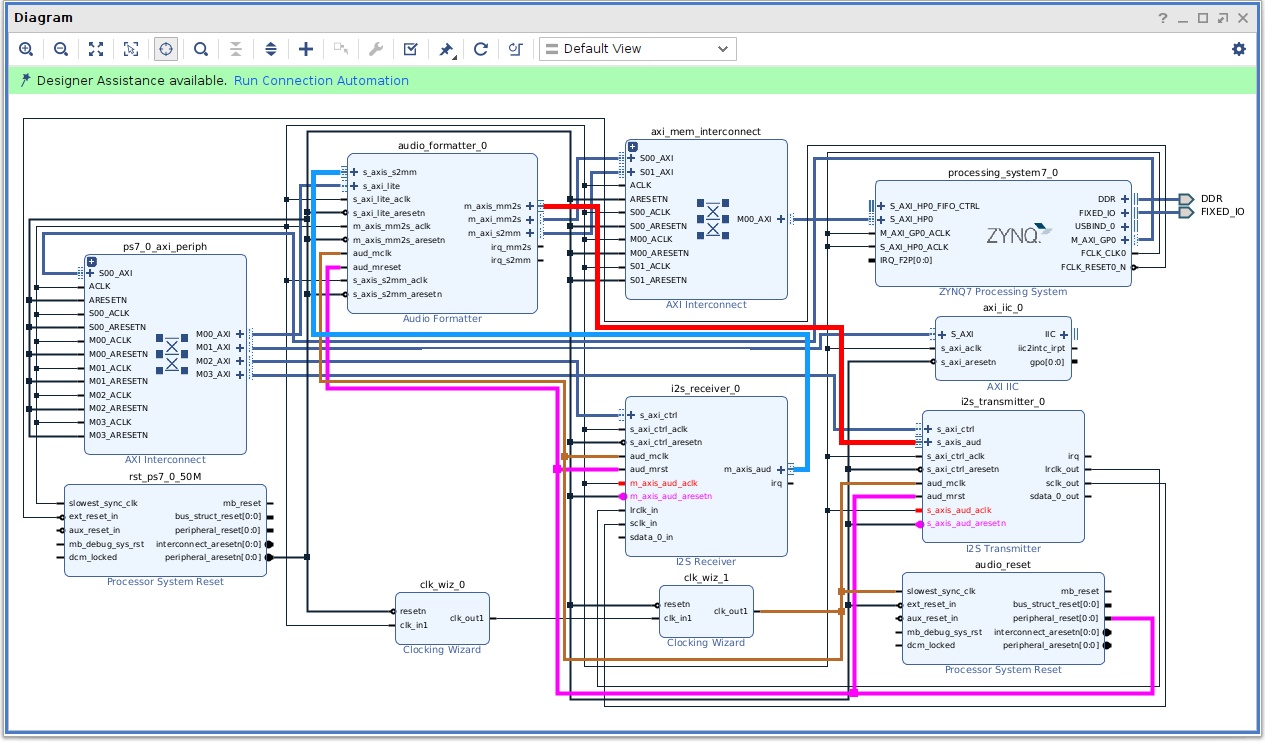Expand s_axis_s2mm interface pin on audio_formatter_0
The width and height of the screenshot is (1265, 742).
click(354, 172)
